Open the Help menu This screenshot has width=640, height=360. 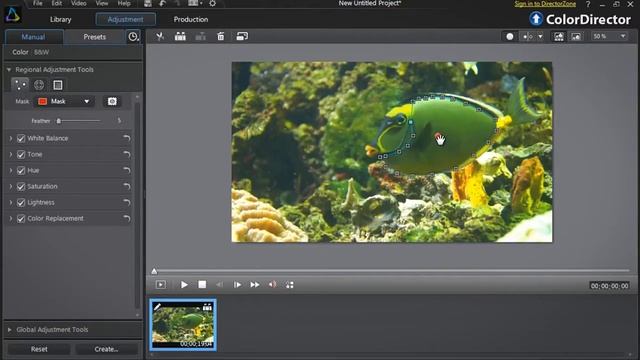pyautogui.click(x=124, y=3)
